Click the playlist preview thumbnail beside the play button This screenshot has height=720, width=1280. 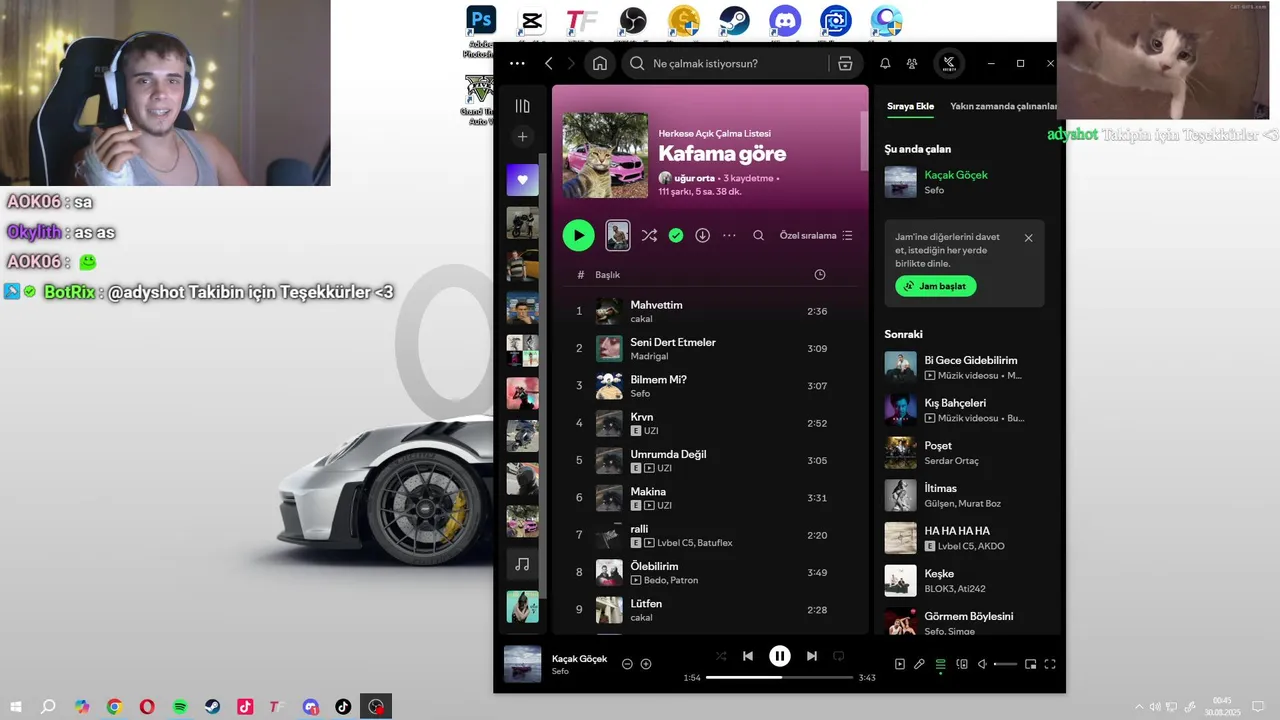click(x=618, y=235)
